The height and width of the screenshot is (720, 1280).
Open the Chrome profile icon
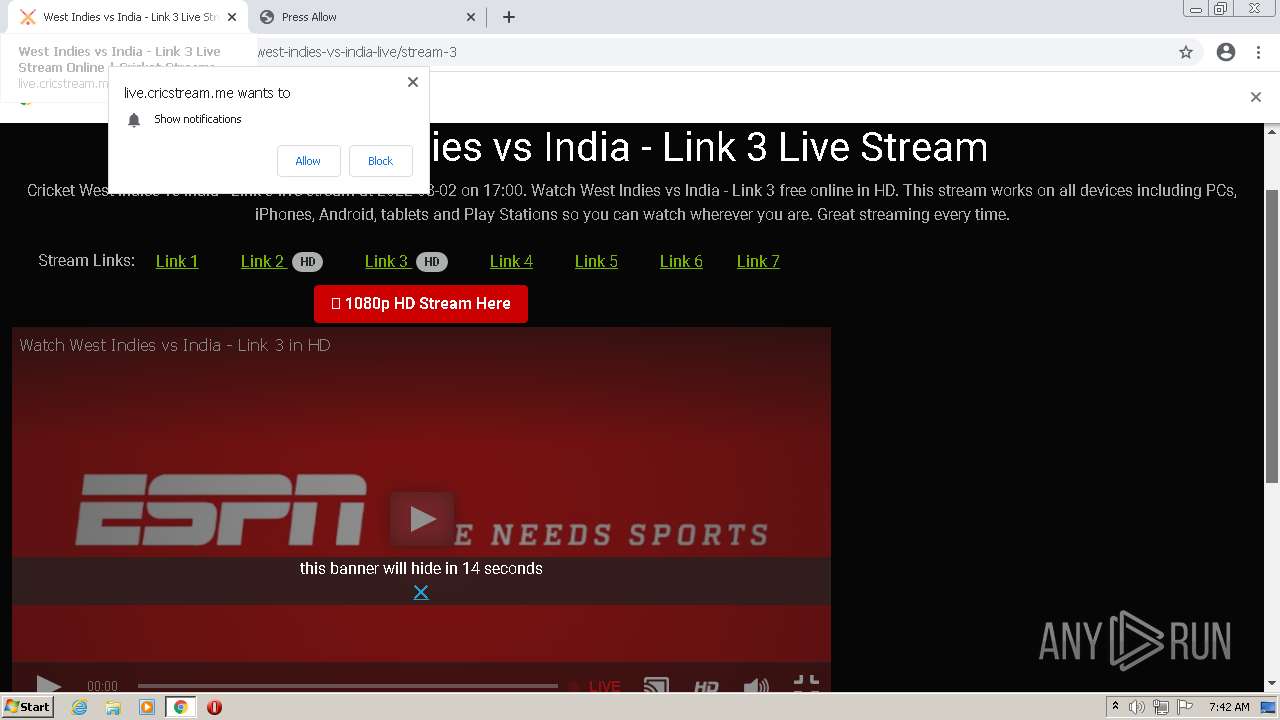(1226, 52)
